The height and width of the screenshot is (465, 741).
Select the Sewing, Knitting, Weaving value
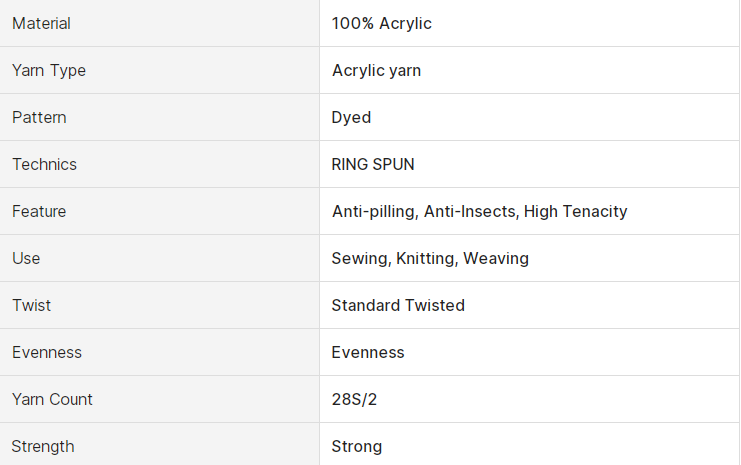pyautogui.click(x=430, y=258)
